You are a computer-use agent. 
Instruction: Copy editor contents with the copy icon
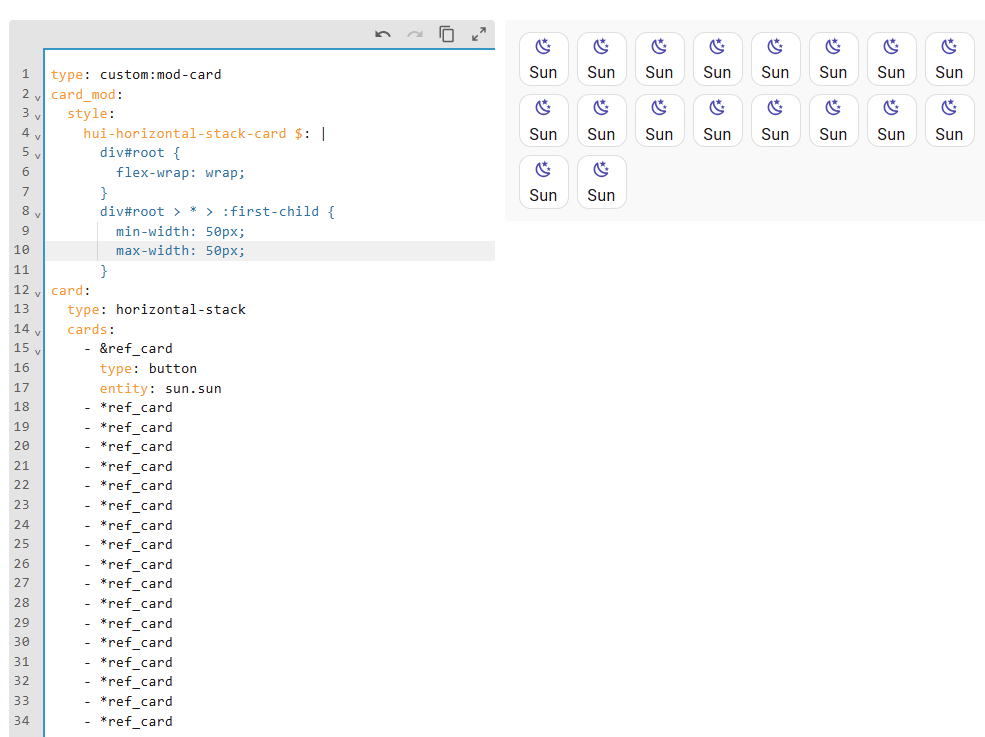pos(447,35)
